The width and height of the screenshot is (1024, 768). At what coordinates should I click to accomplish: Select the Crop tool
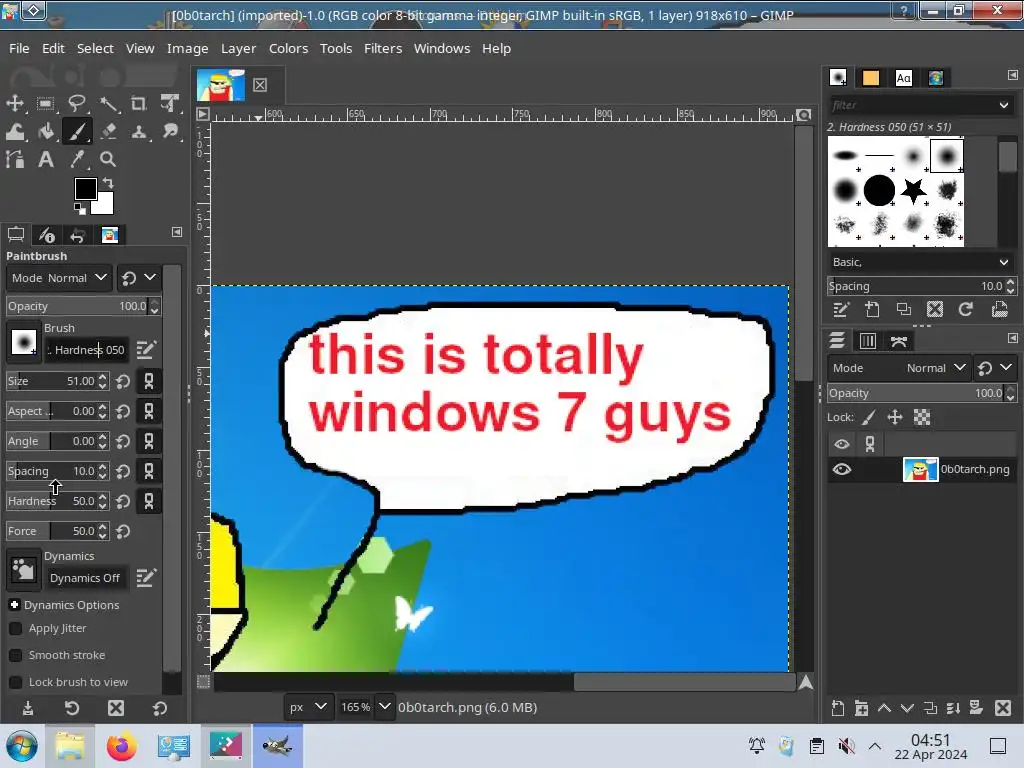tap(138, 103)
